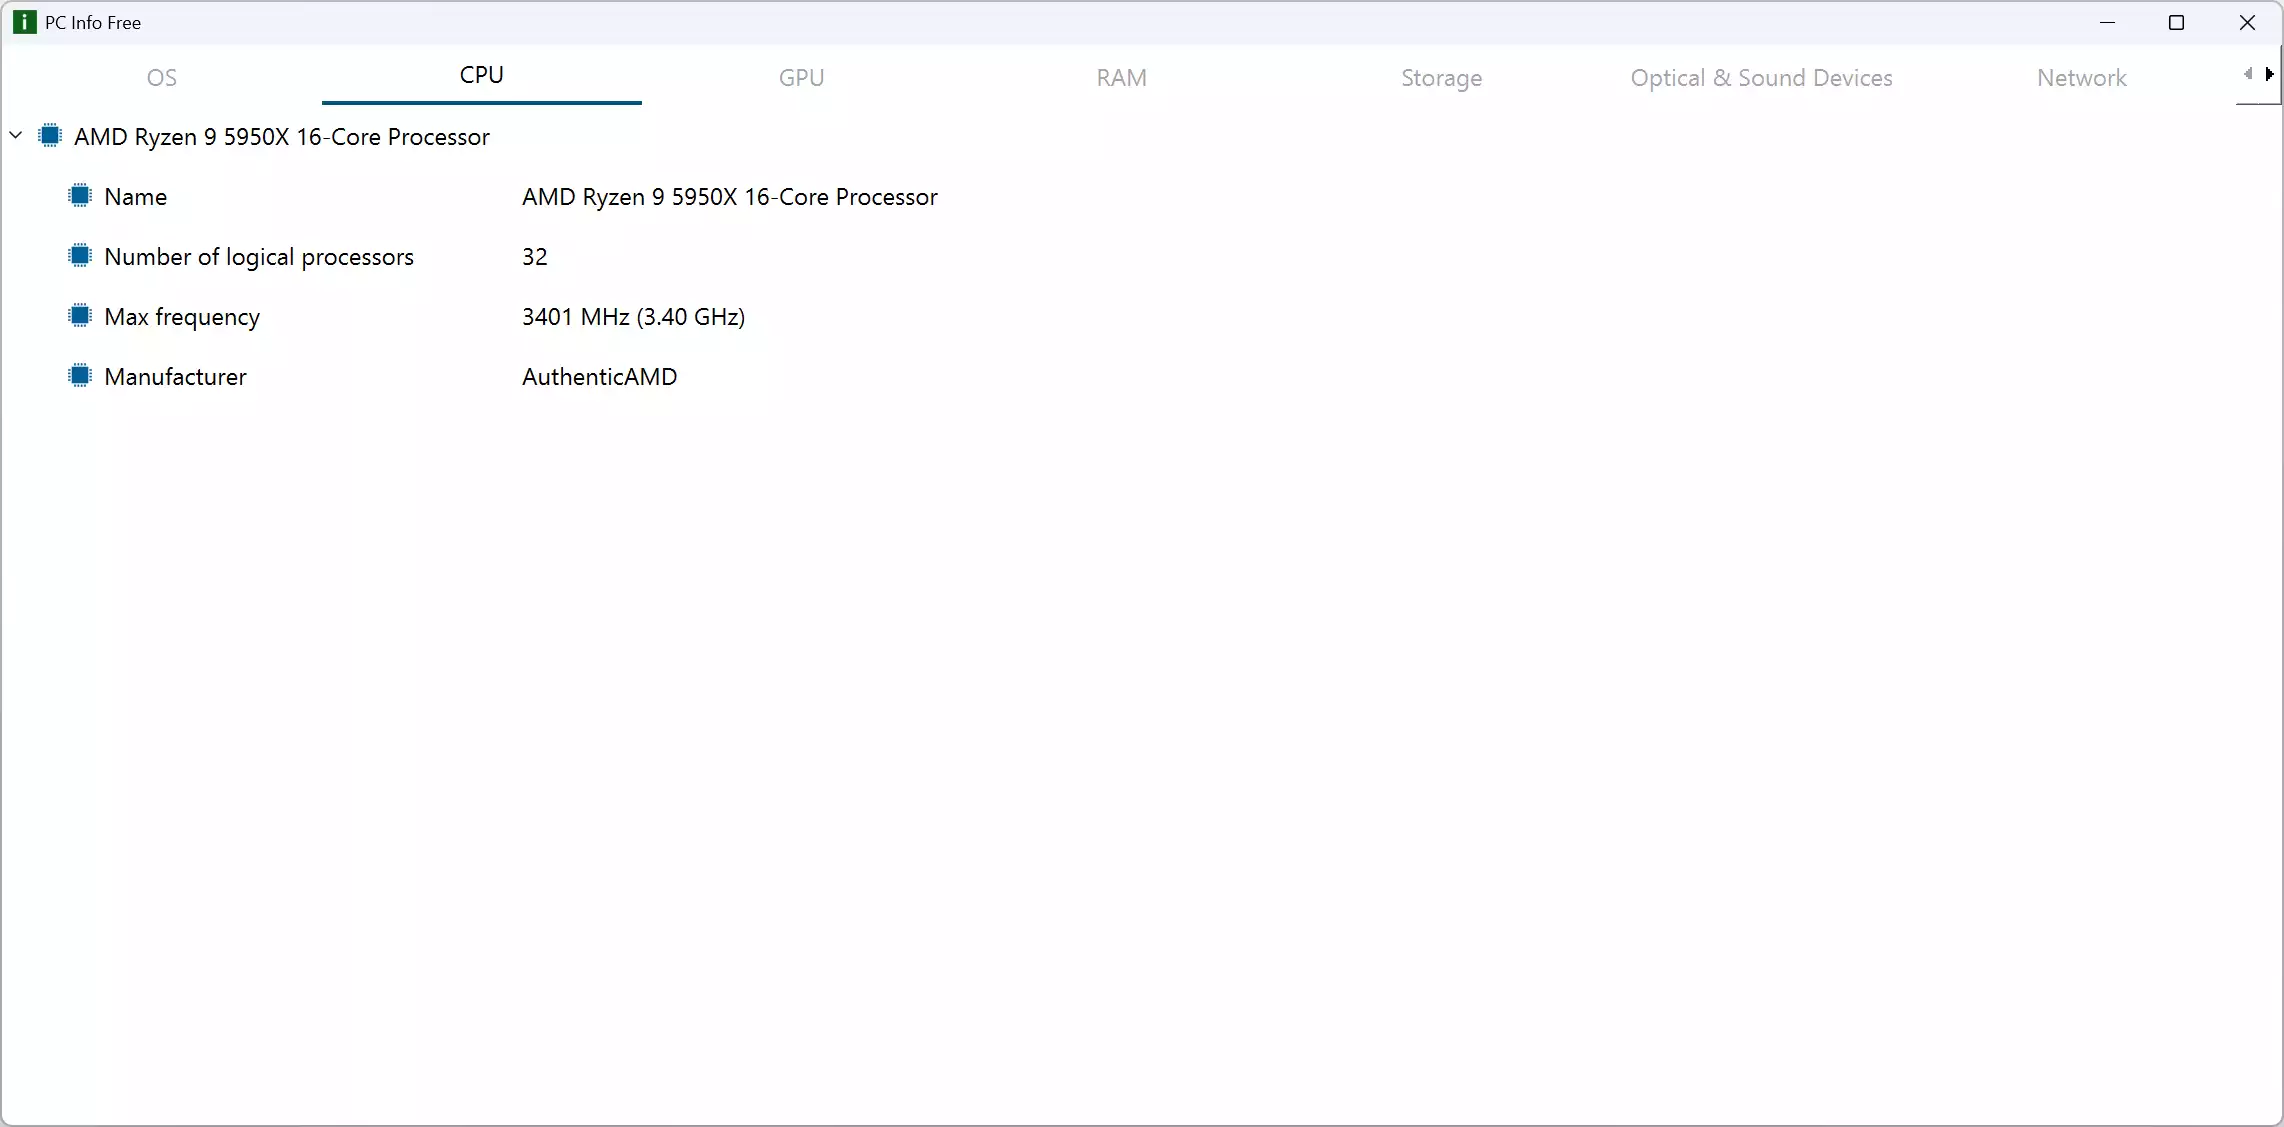Click the chip icon next to Manufacturer
This screenshot has width=2284, height=1127.
pos(80,376)
